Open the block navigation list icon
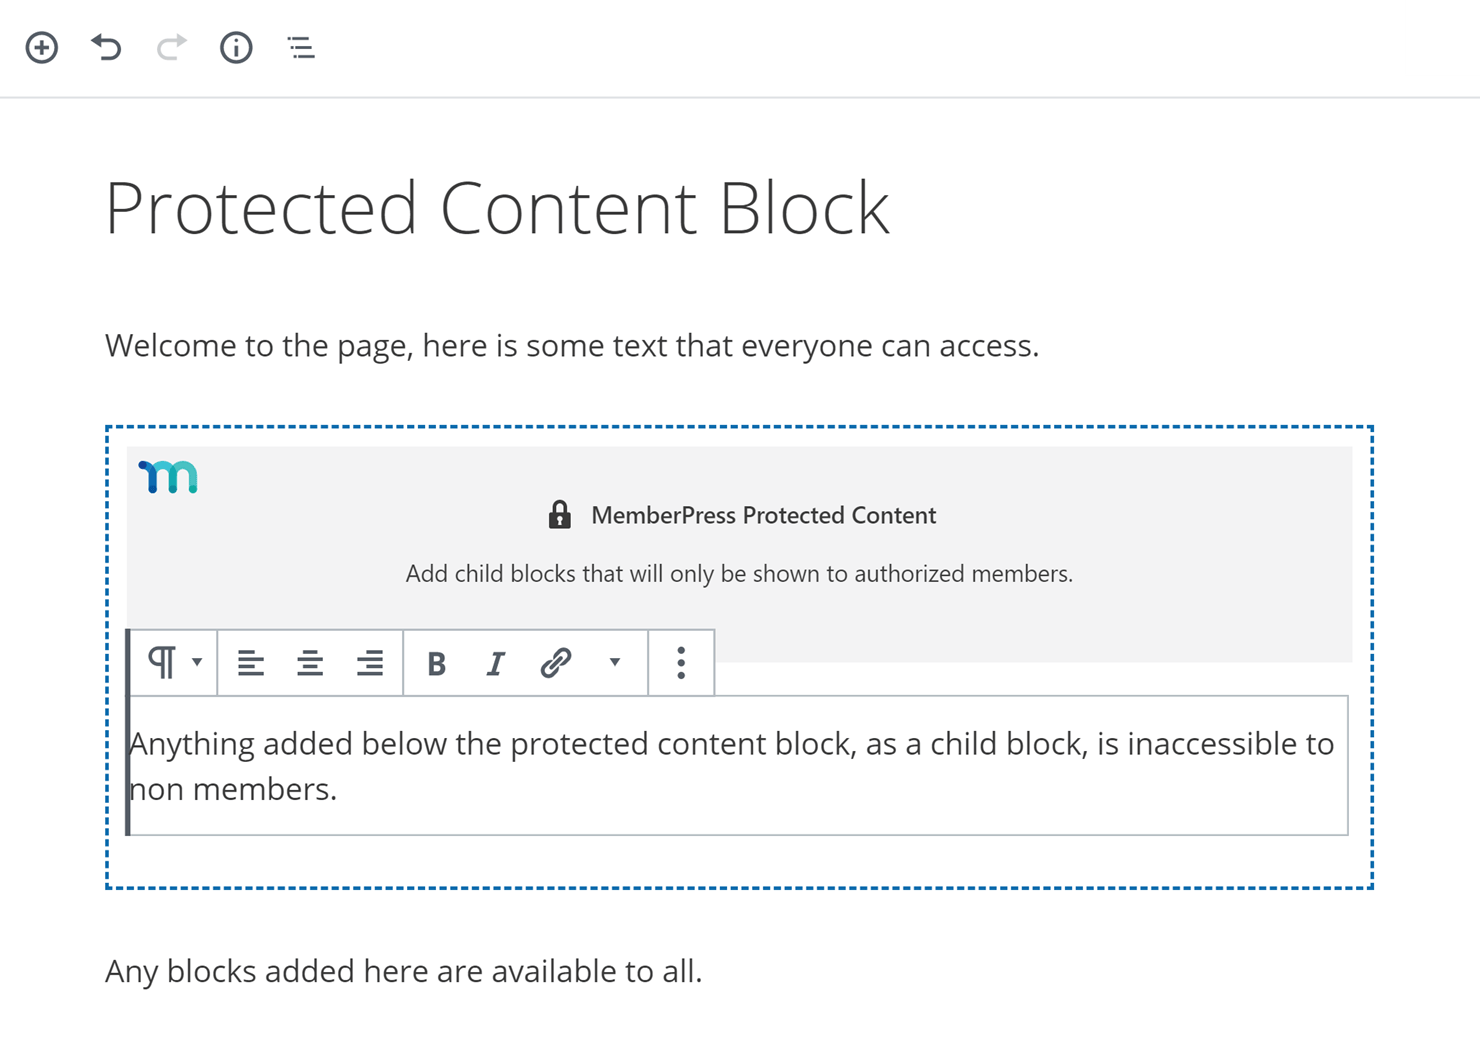 [301, 47]
